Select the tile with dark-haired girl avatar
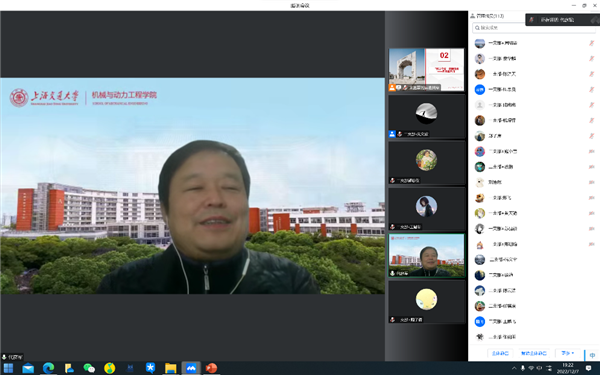 coord(426,209)
